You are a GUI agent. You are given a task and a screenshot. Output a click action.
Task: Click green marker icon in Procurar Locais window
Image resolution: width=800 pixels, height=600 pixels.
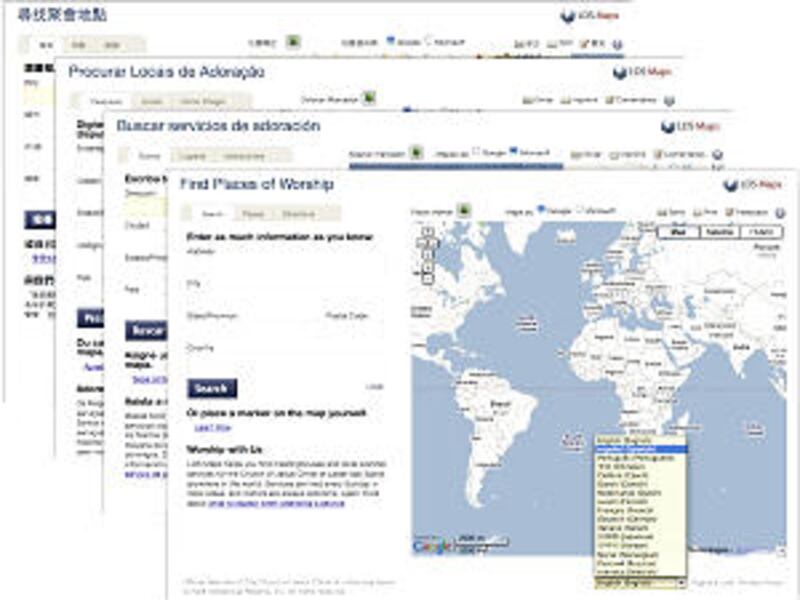pos(369,97)
